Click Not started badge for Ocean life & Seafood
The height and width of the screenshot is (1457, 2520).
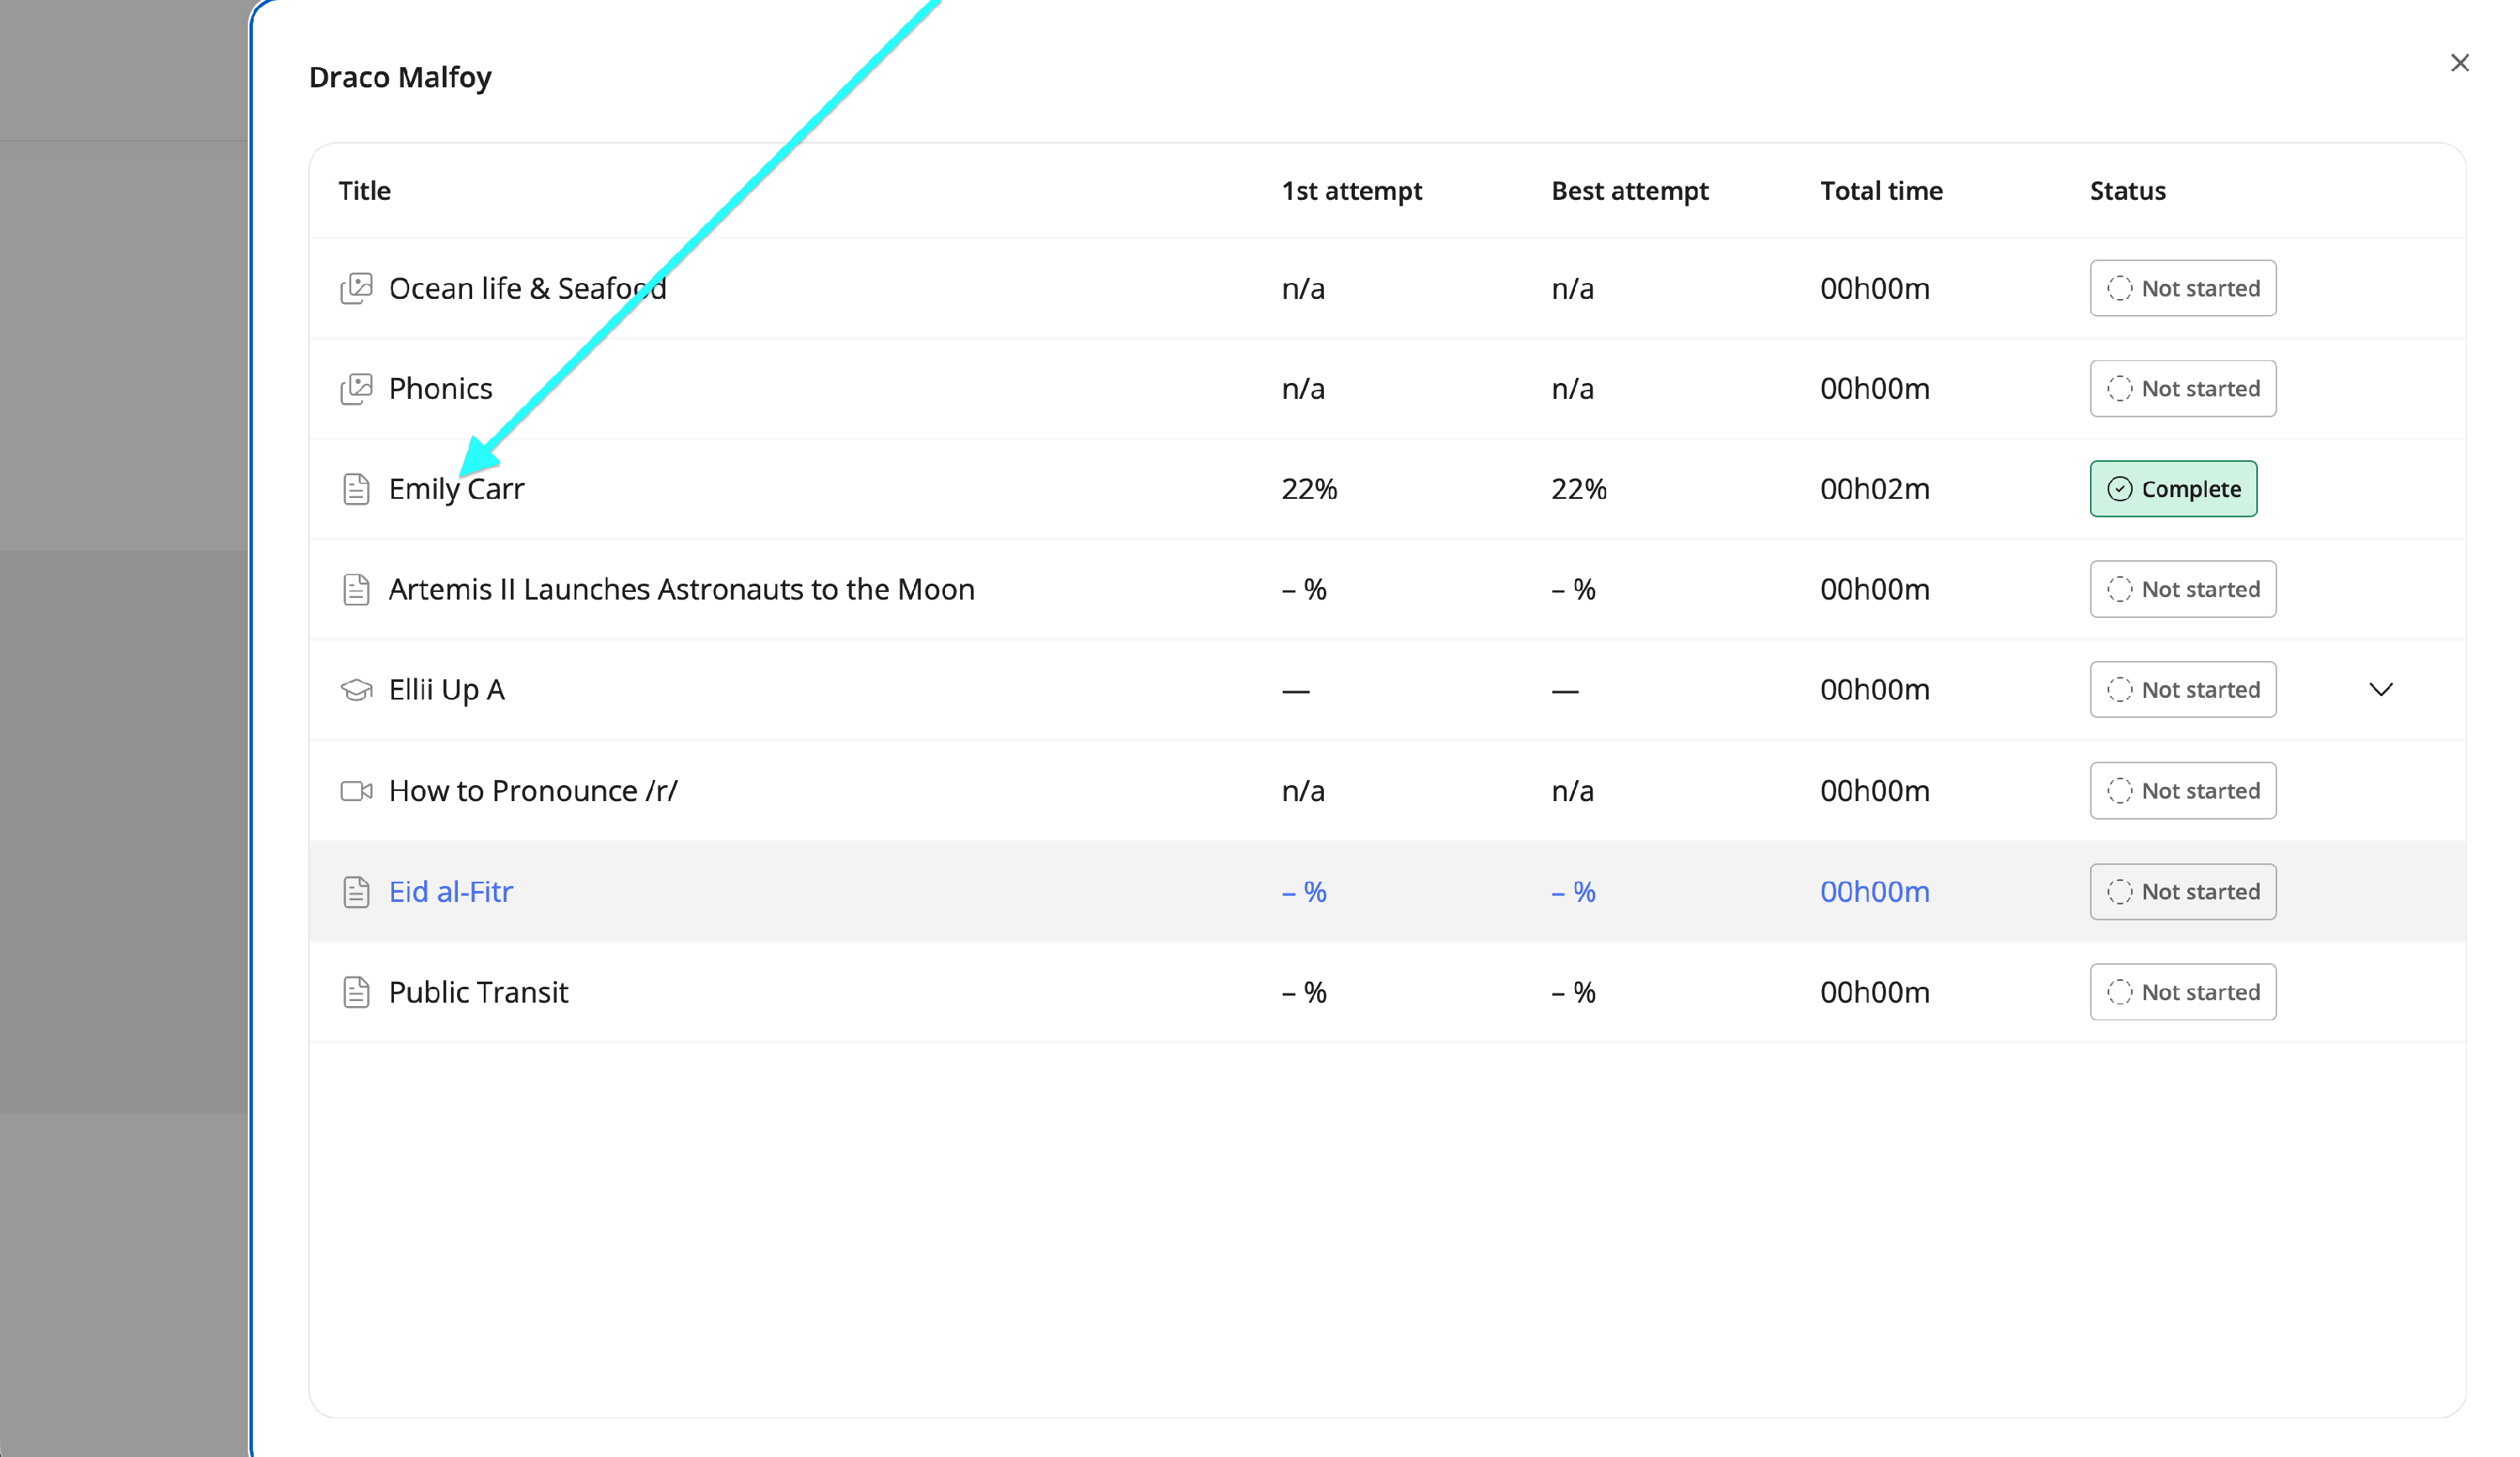[2182, 288]
